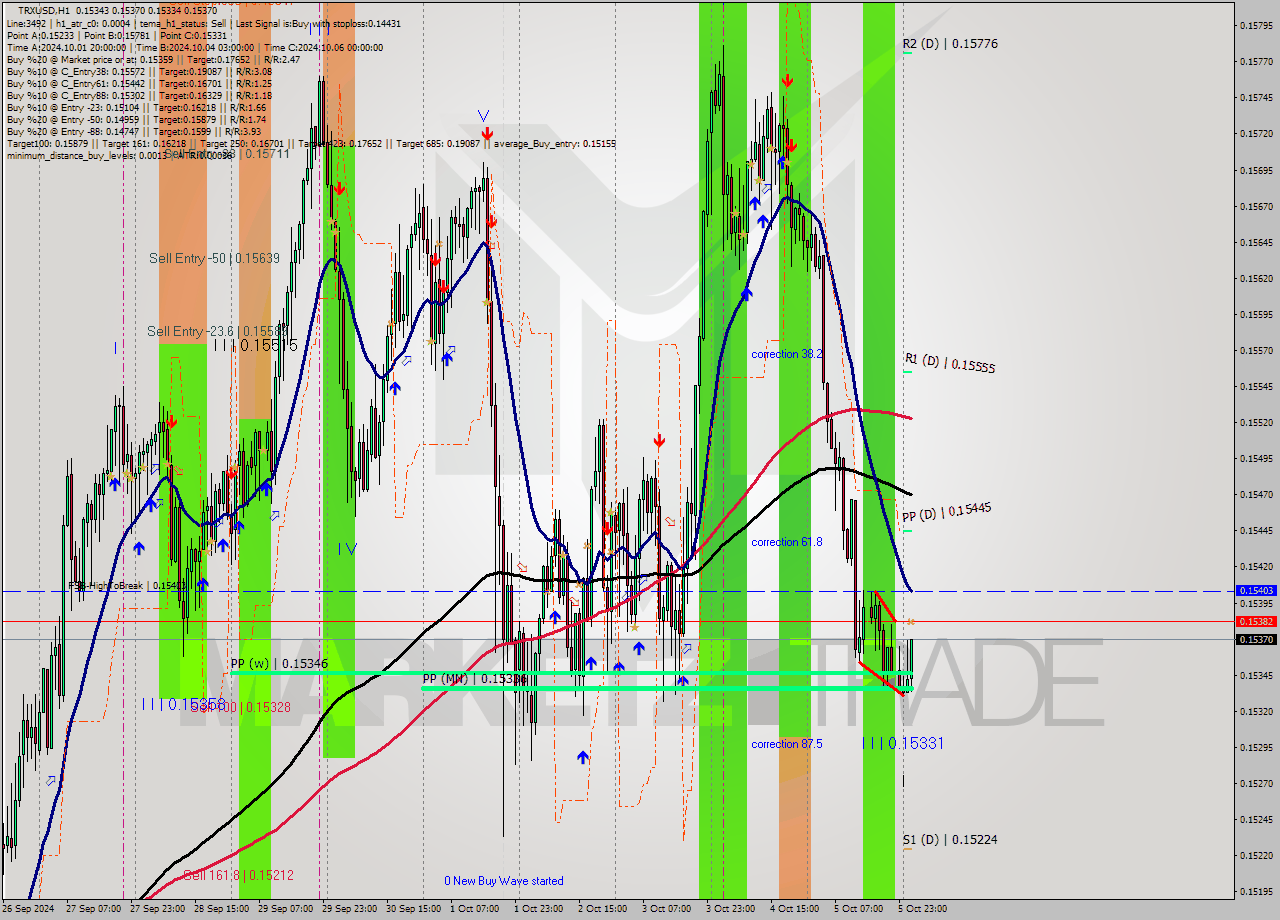The width and height of the screenshot is (1280, 920).
Task: Click the 'Buy %10 @ C_Entry88' line
Action: [139, 95]
